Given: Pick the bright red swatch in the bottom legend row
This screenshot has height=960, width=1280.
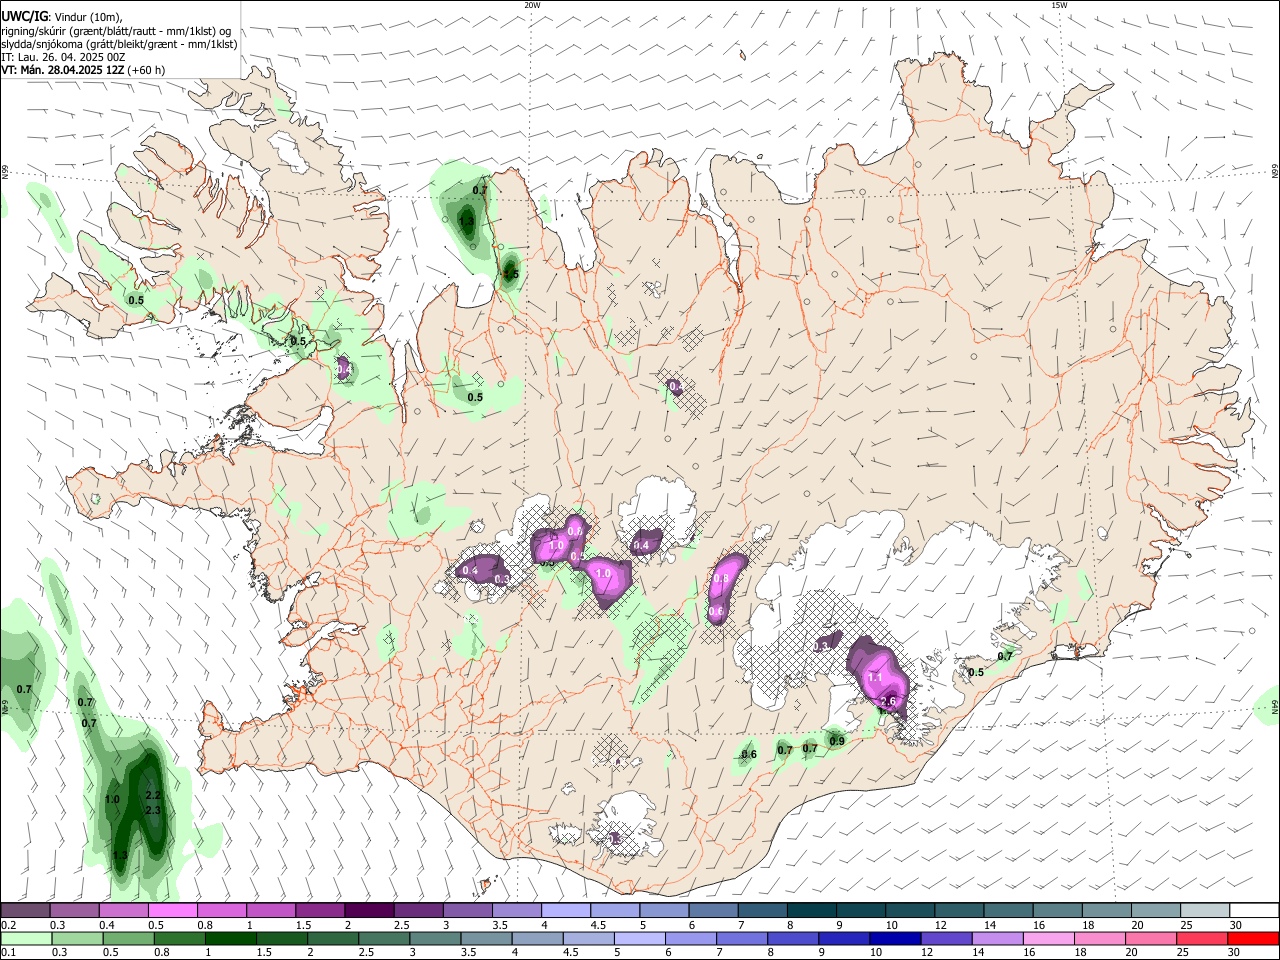Looking at the screenshot, I should 1254,938.
